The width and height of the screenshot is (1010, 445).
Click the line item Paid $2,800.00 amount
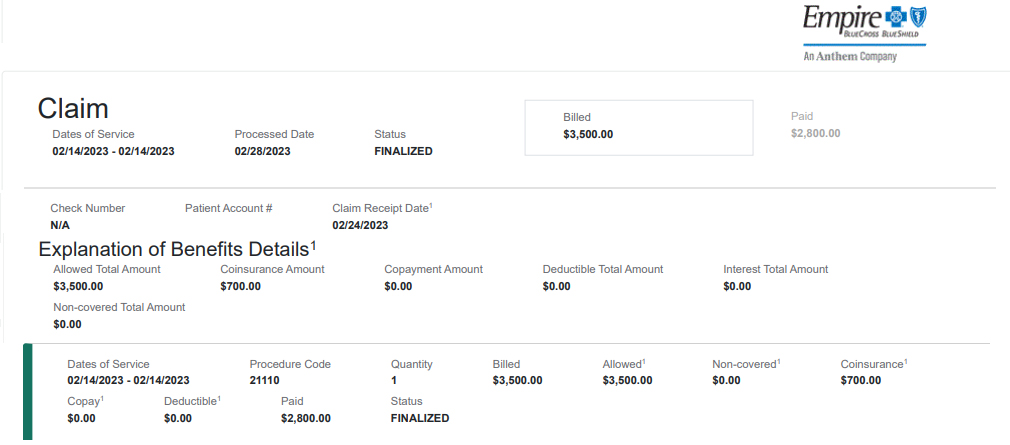pyautogui.click(x=305, y=418)
